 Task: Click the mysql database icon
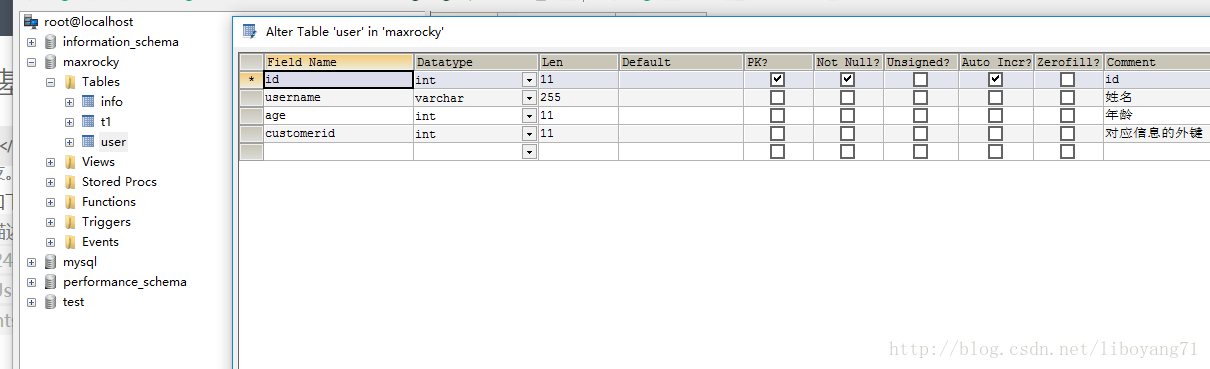51,261
